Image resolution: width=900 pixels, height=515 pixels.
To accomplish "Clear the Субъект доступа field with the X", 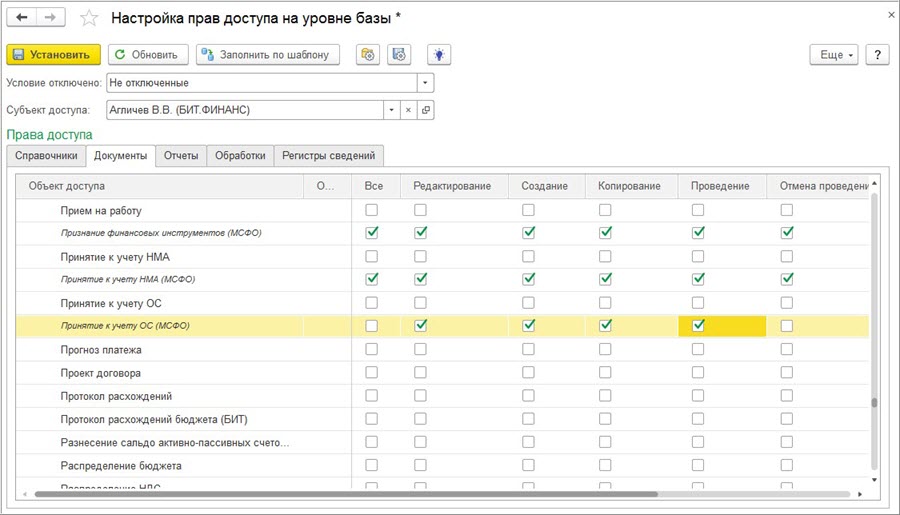I will click(x=408, y=110).
